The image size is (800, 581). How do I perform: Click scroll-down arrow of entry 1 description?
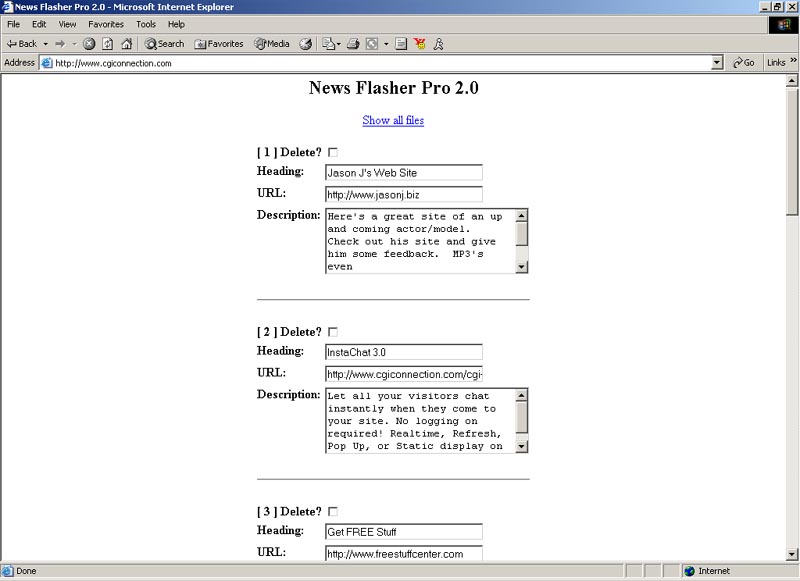521,267
